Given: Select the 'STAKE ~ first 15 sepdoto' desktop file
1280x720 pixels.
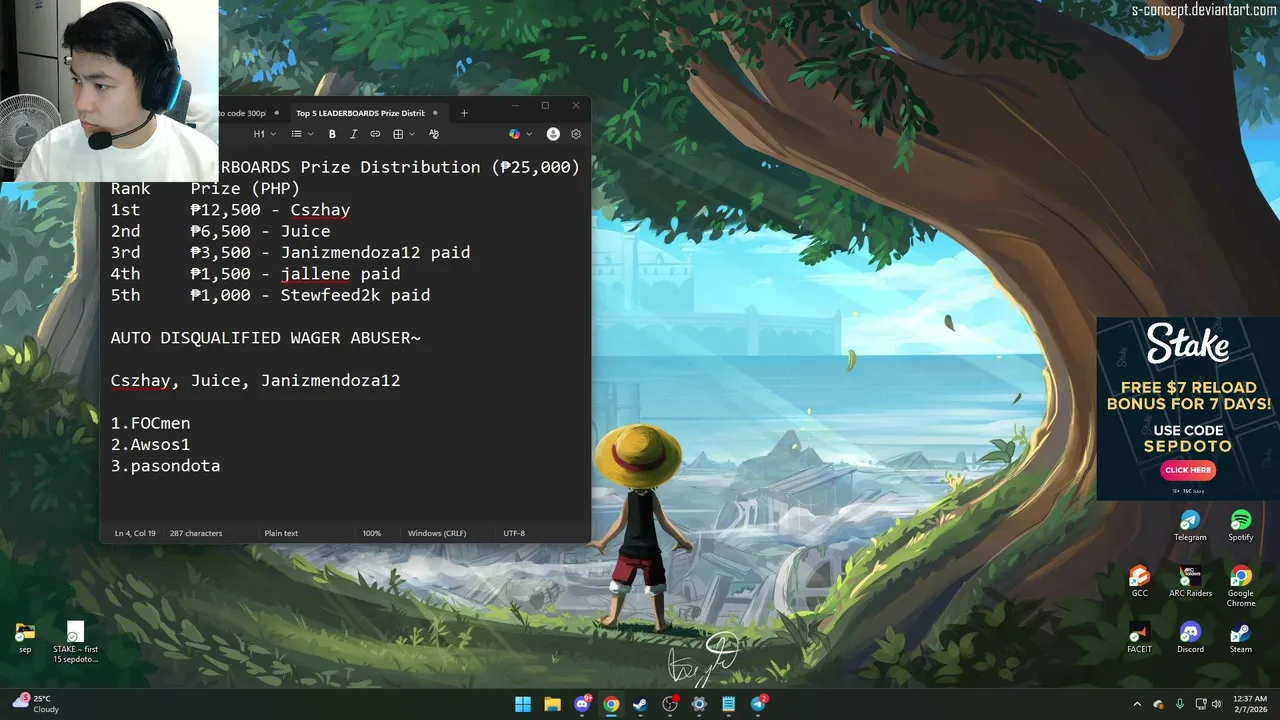Looking at the screenshot, I should point(76,643).
